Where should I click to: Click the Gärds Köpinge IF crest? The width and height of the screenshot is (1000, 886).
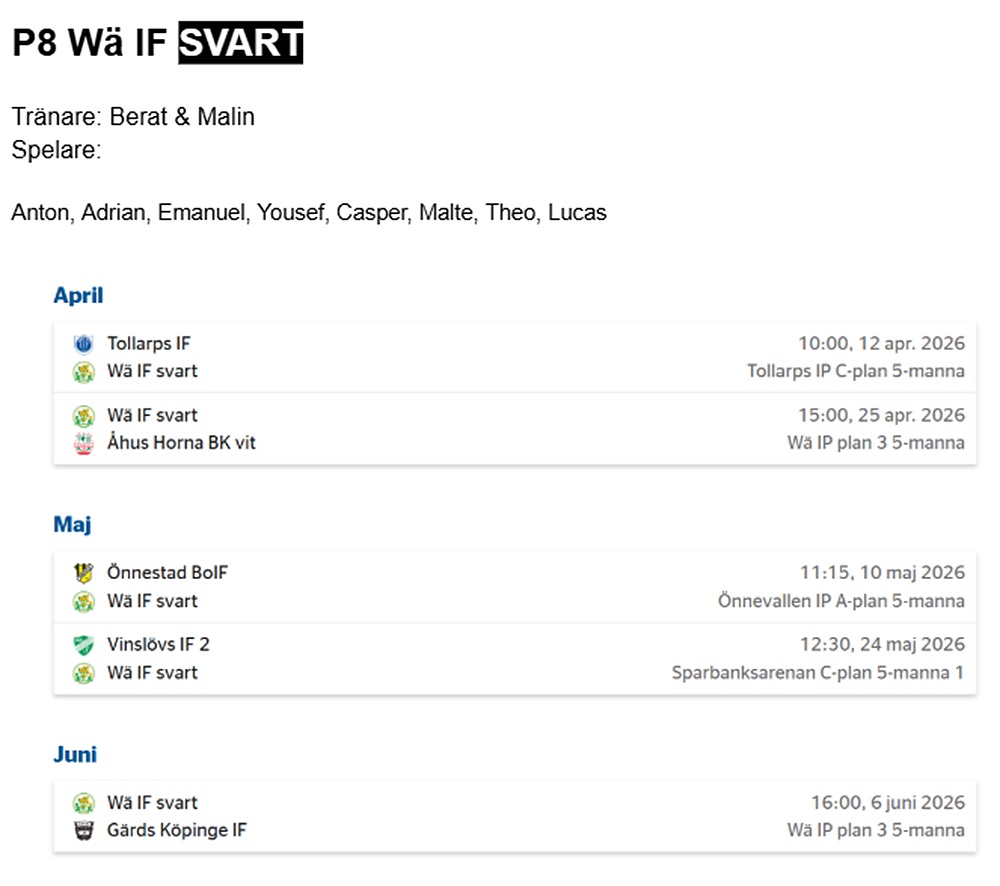83,831
